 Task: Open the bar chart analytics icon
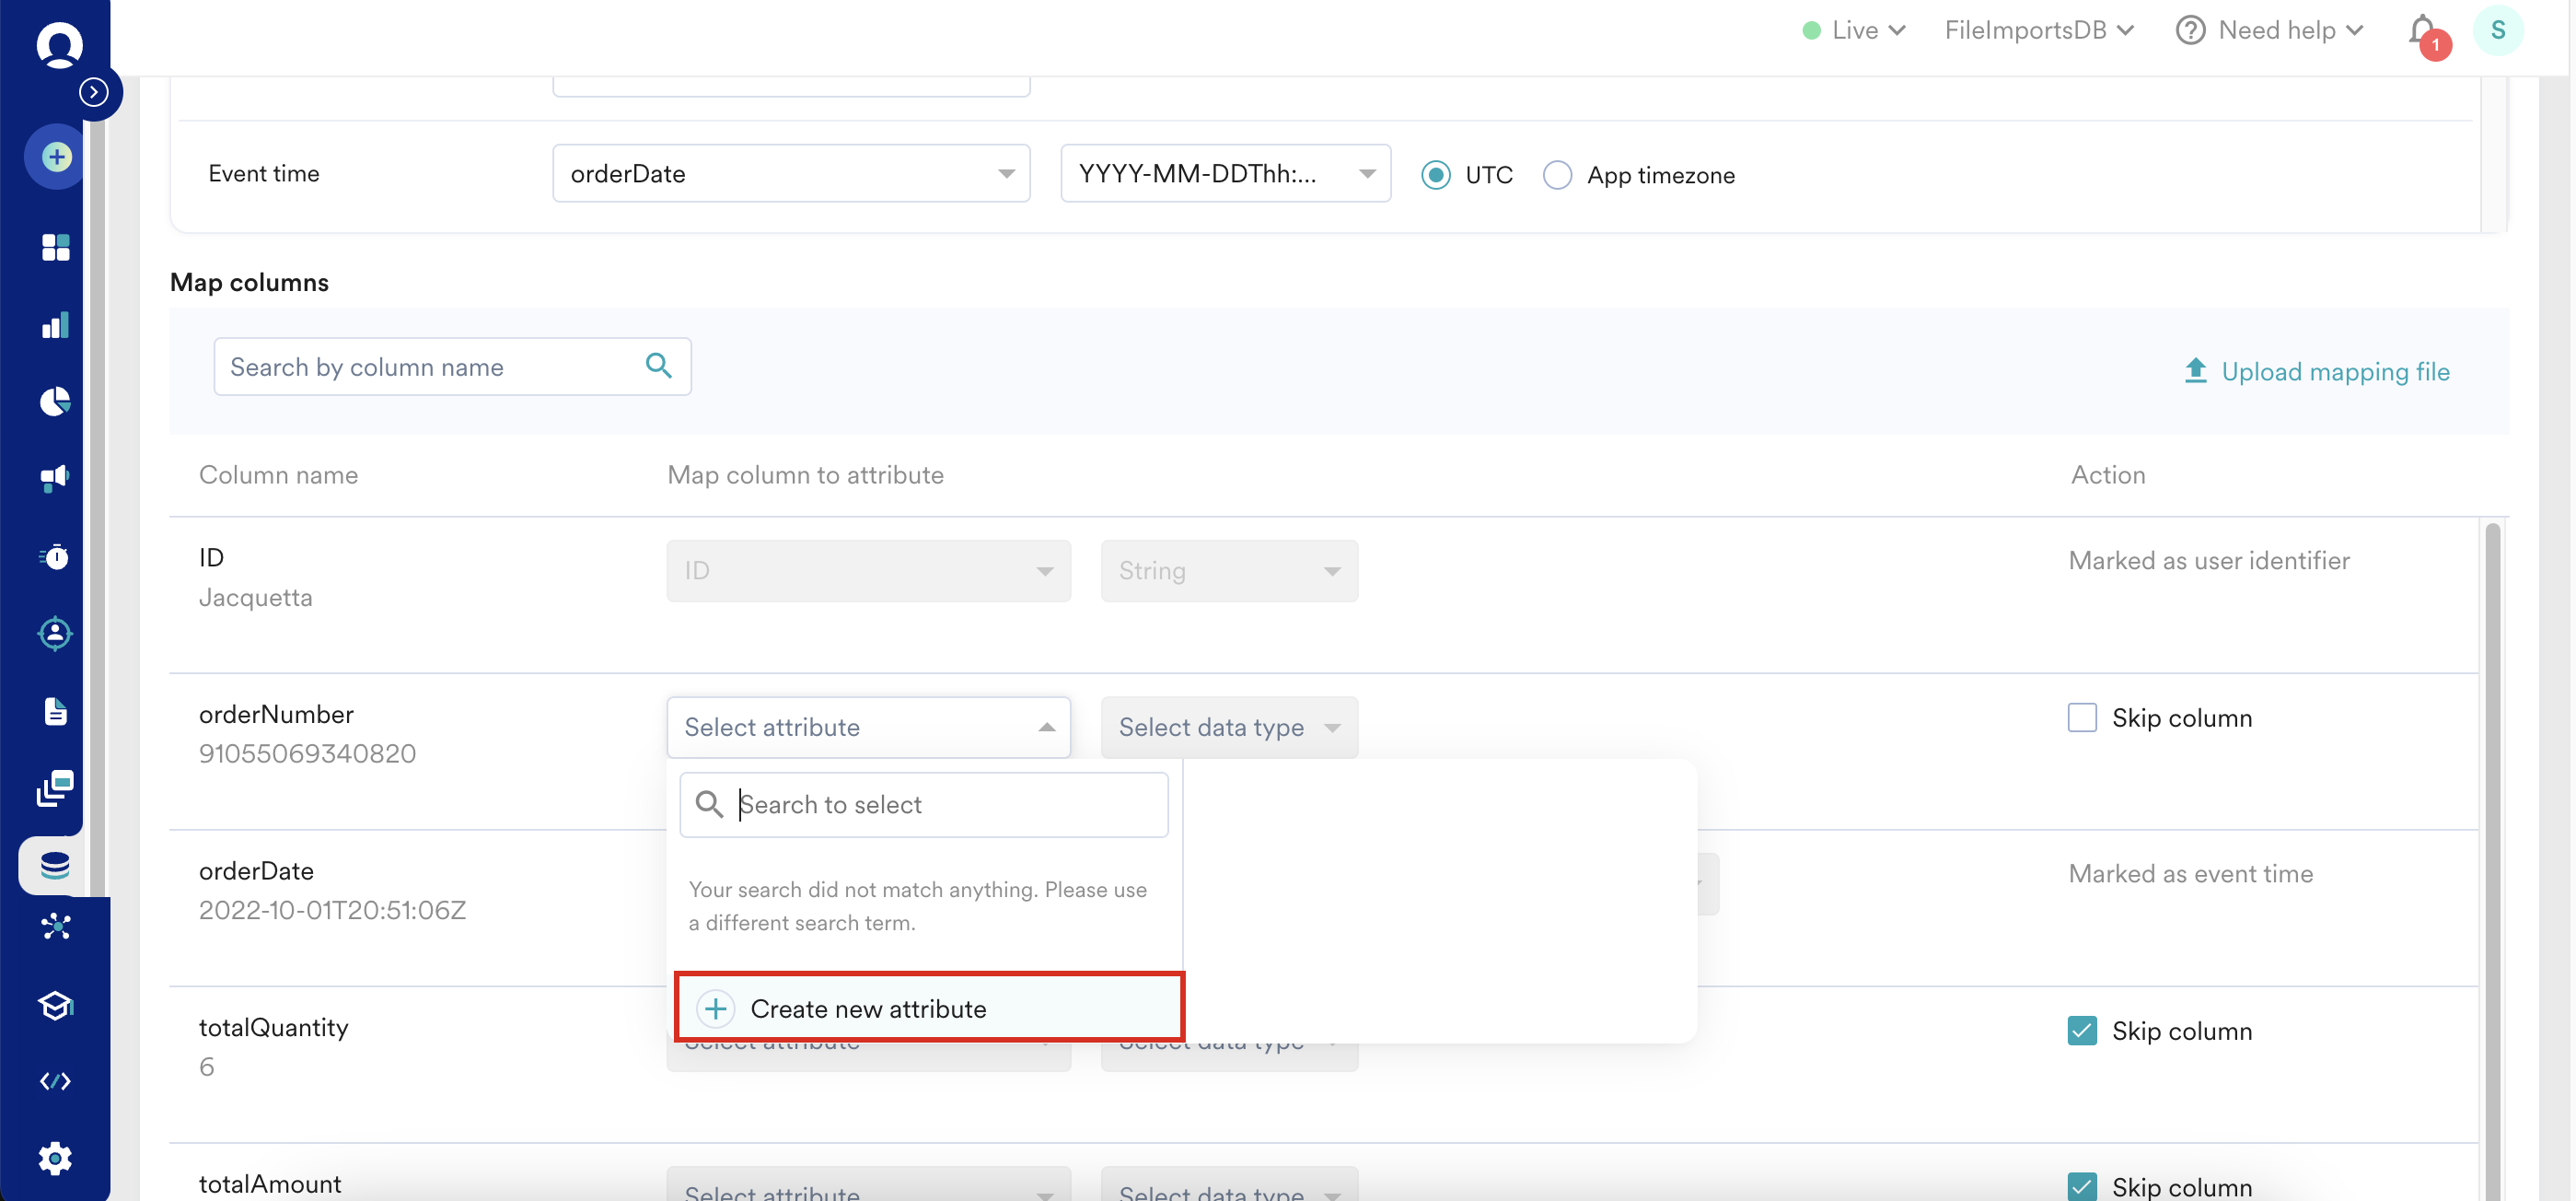click(x=56, y=325)
